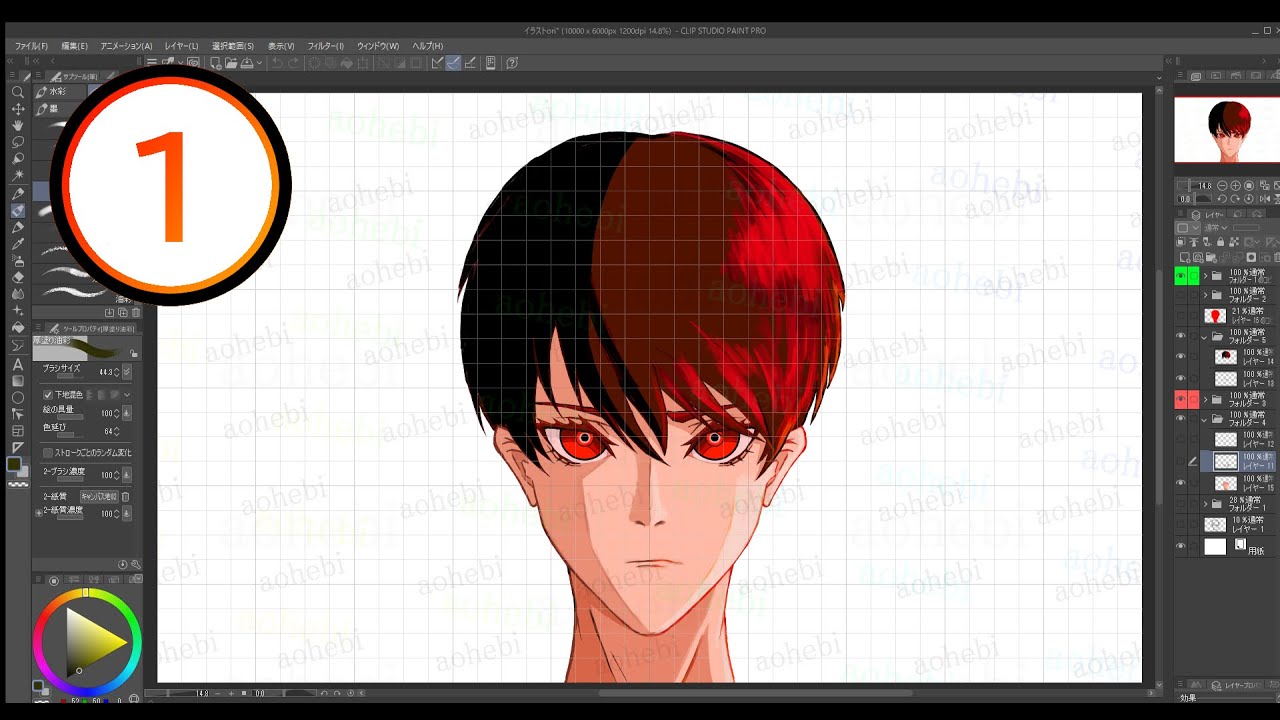This screenshot has width=1280, height=720.
Task: Click the main drawing color swatch in toolbox
Action: tap(14, 464)
